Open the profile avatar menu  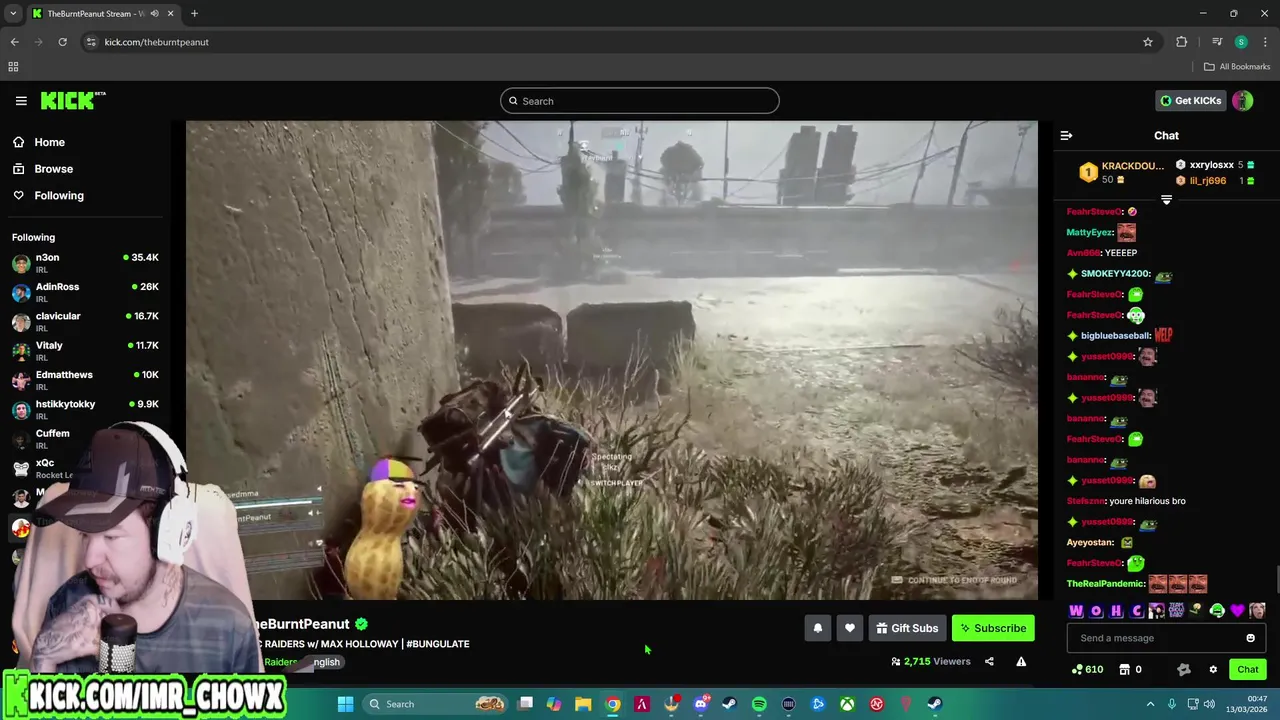pyautogui.click(x=1242, y=100)
